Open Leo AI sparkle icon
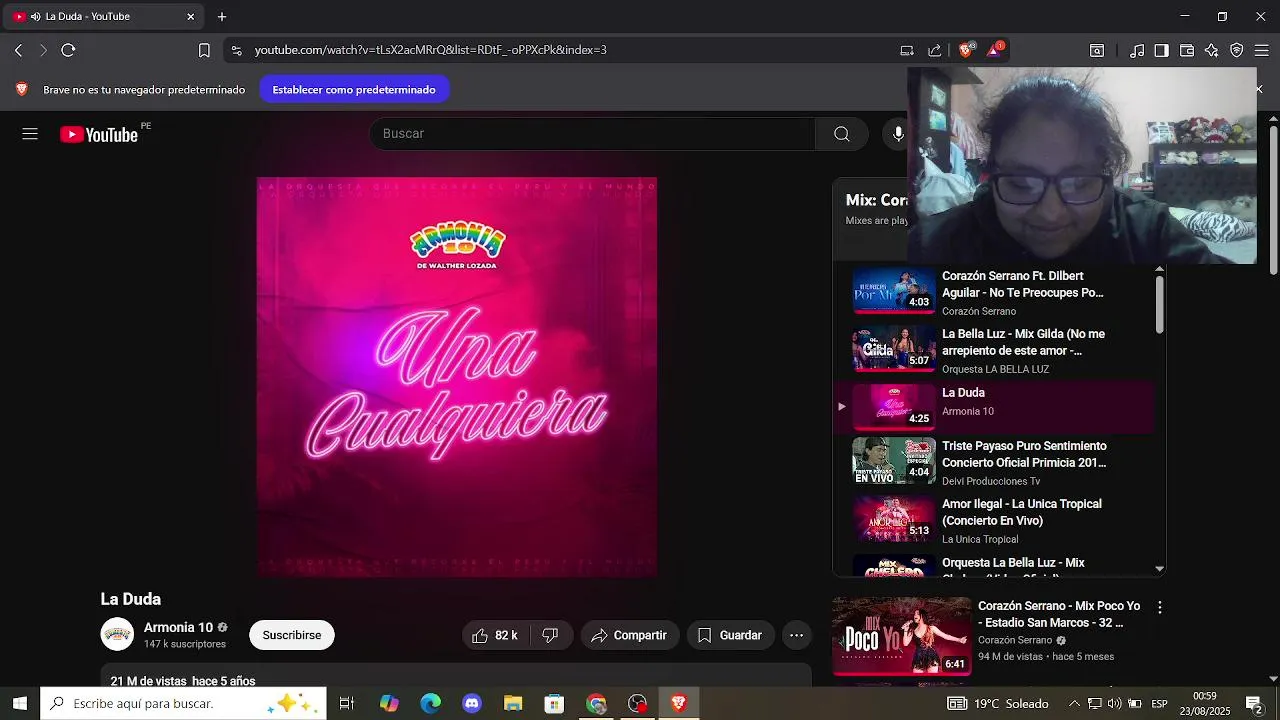 (x=1211, y=50)
